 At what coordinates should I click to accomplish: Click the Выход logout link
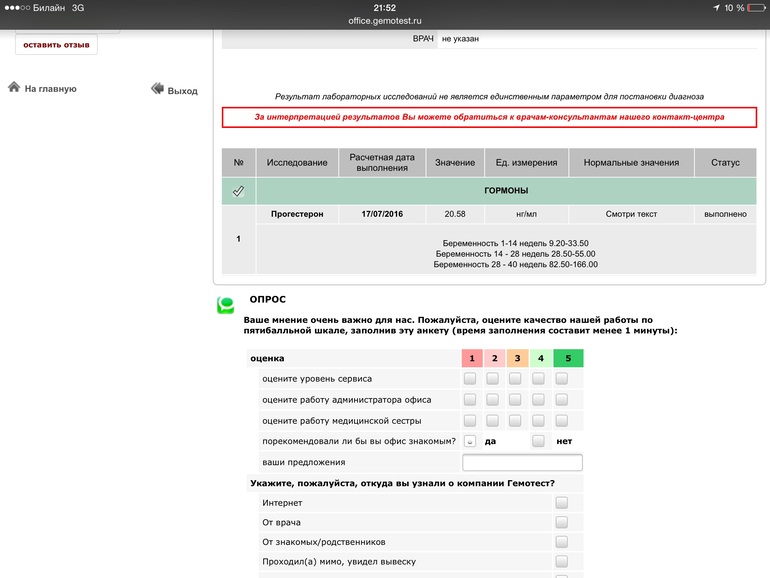pyautogui.click(x=182, y=91)
